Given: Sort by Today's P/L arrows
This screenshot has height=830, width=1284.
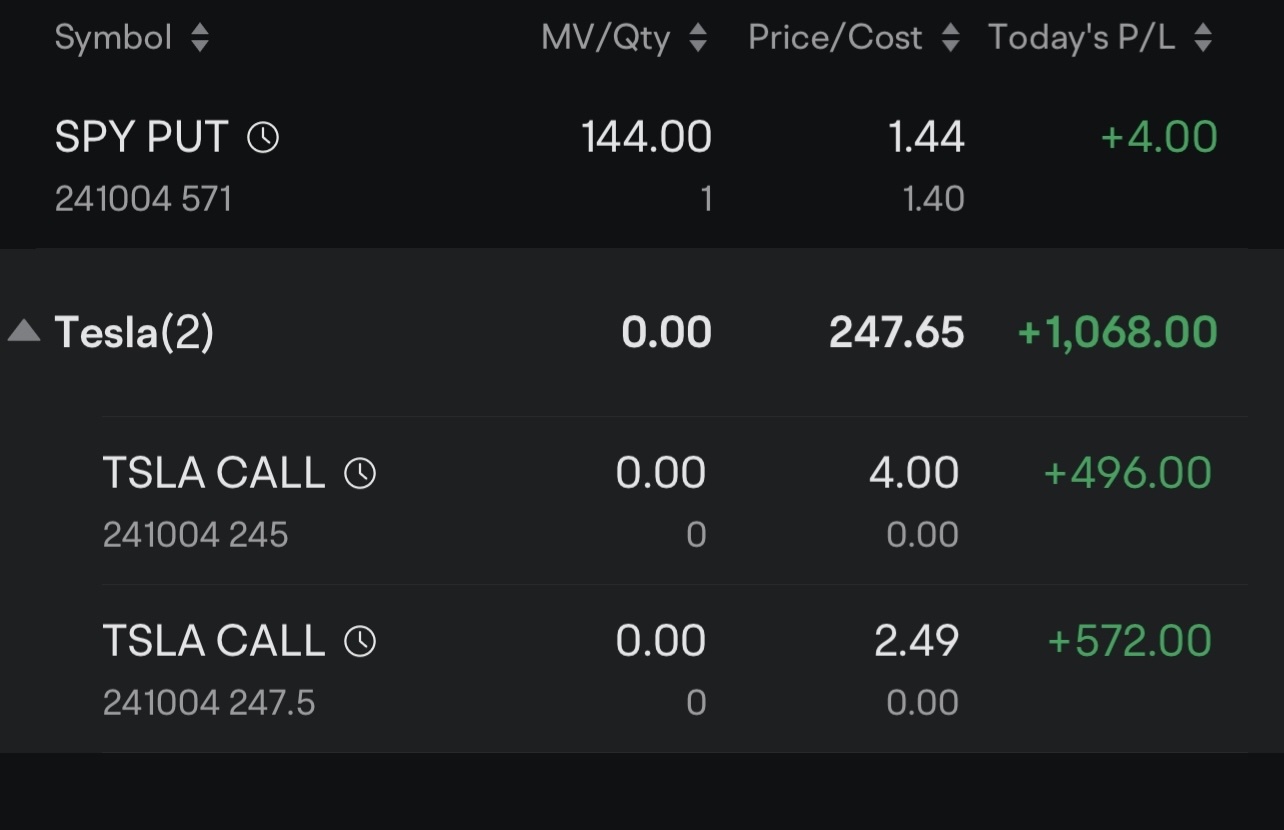Looking at the screenshot, I should point(1203,38).
